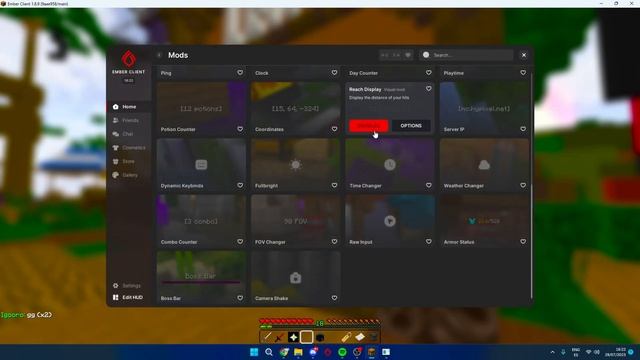Favorite the Dynamic Keybinds mod
Image resolution: width=640 pixels, height=360 pixels.
point(240,185)
